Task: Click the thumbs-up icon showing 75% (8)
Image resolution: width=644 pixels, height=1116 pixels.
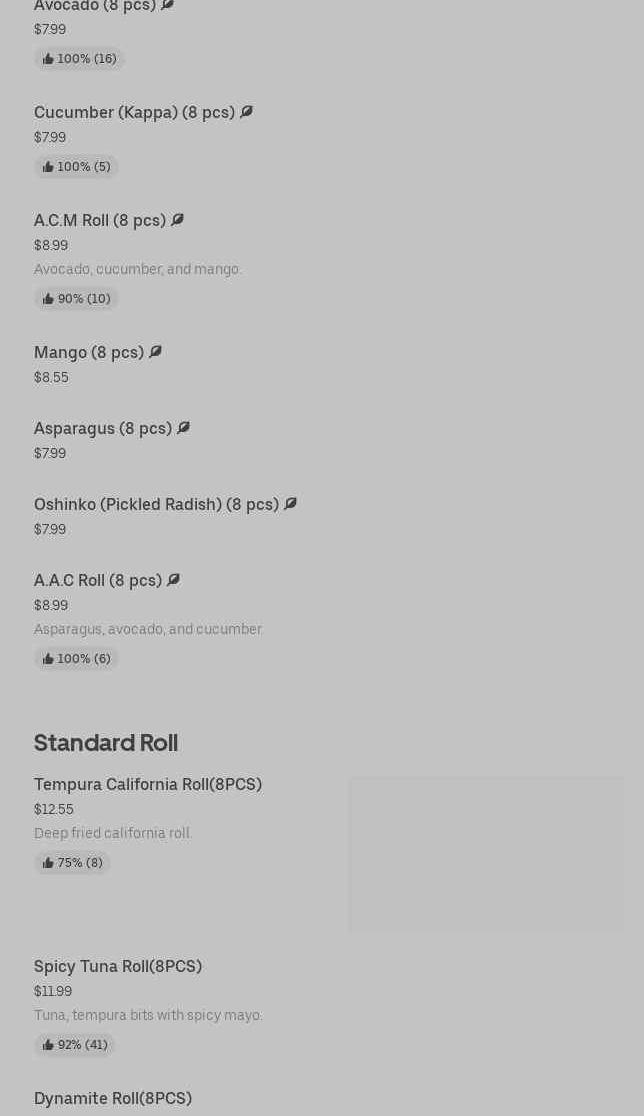Action: coord(48,863)
